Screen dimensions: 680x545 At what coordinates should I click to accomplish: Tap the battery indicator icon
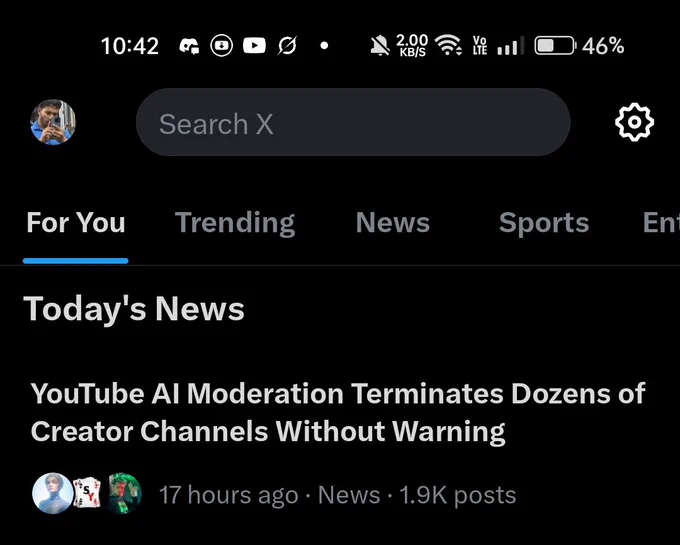[554, 46]
